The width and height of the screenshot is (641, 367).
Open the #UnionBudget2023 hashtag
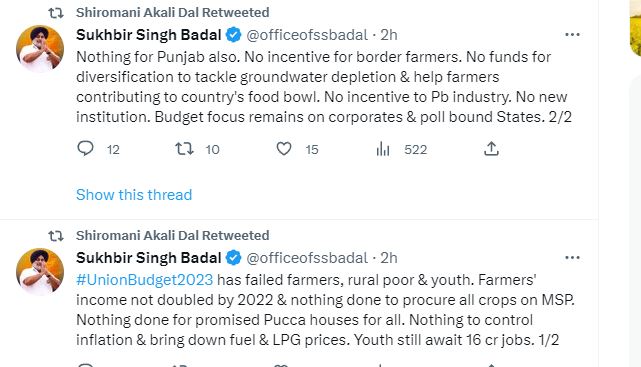point(144,280)
